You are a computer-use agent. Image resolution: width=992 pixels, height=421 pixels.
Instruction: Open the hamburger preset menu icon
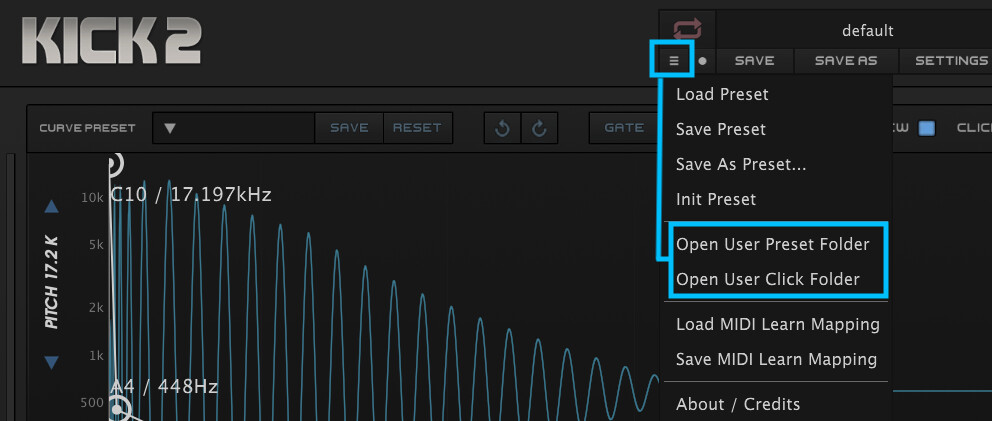tap(674, 61)
